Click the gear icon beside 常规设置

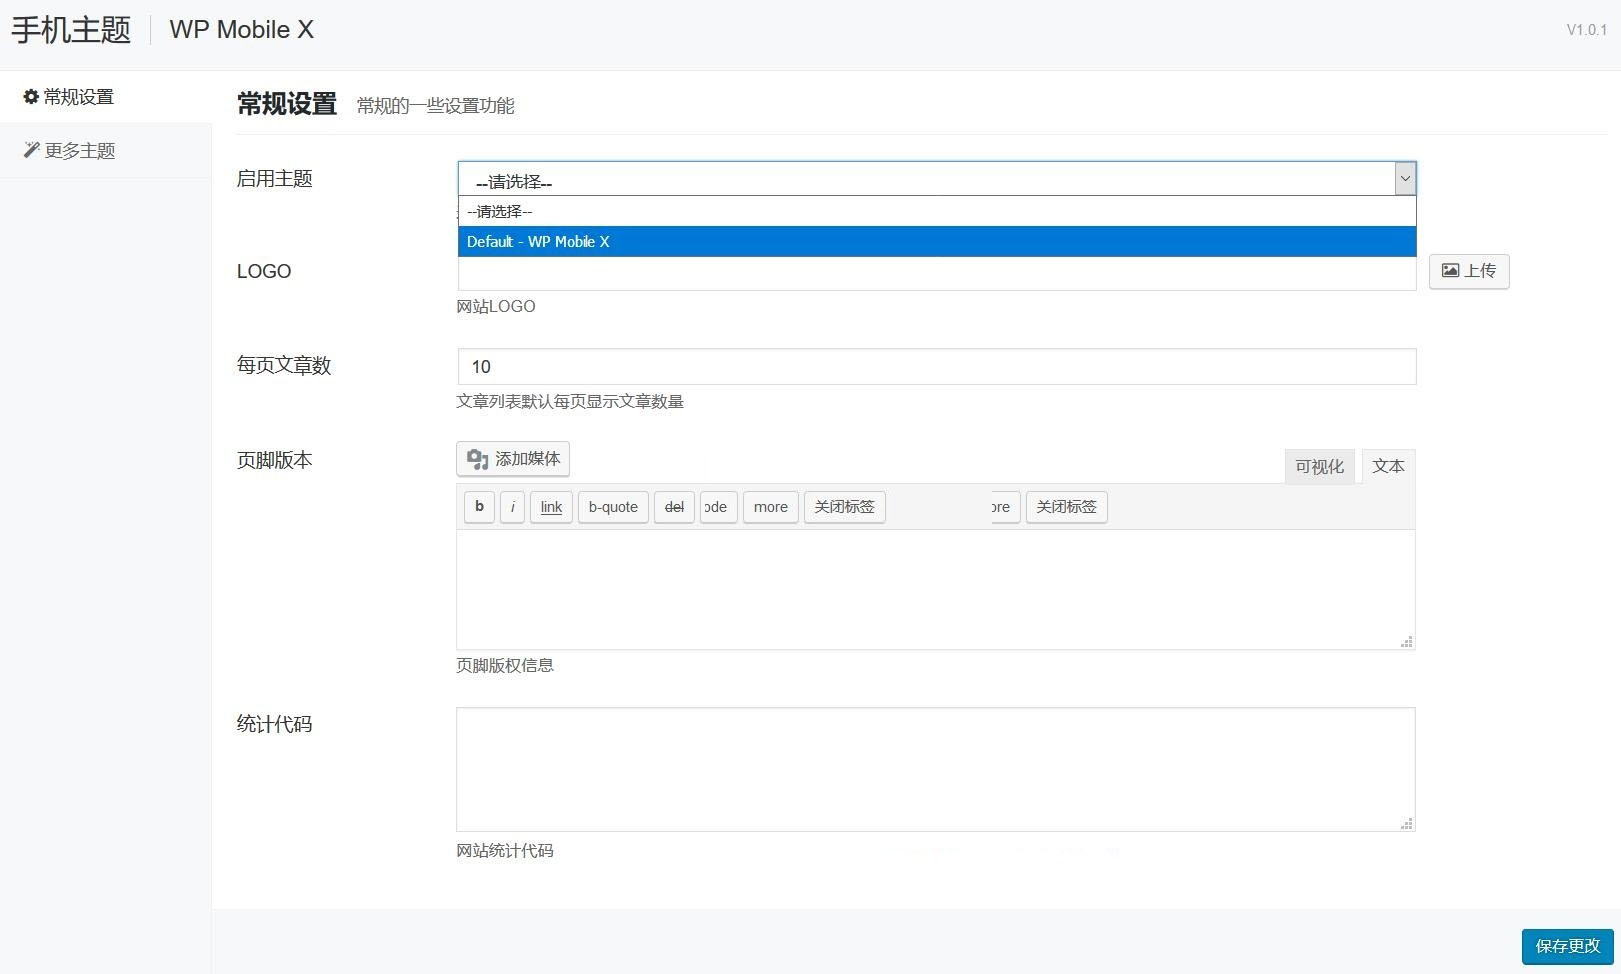[x=30, y=96]
